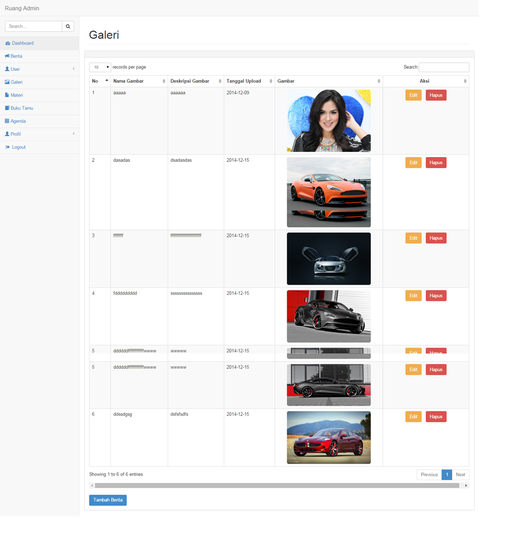Click Hapus for the 'dasadas' entry
This screenshot has width=532, height=540.
click(x=436, y=163)
